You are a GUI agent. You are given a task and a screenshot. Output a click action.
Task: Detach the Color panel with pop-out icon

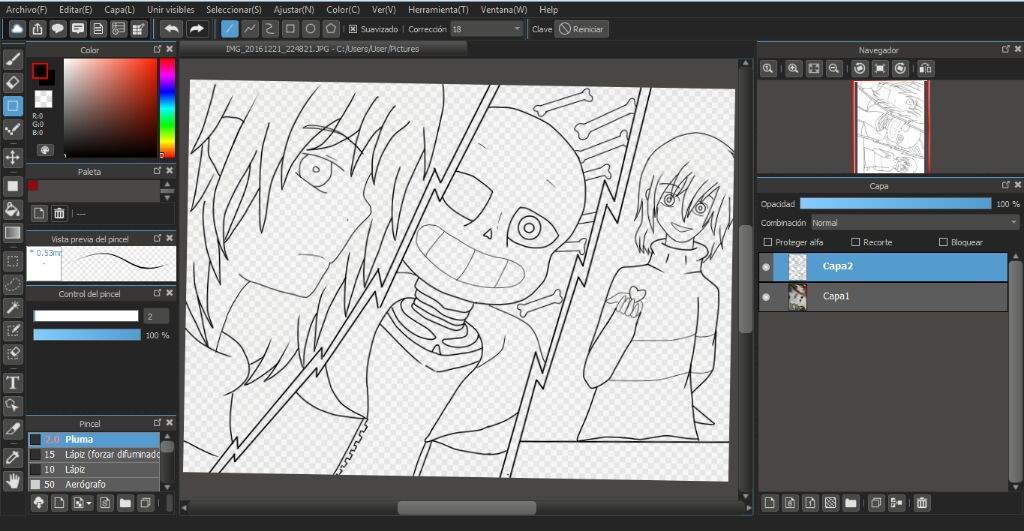(x=157, y=50)
